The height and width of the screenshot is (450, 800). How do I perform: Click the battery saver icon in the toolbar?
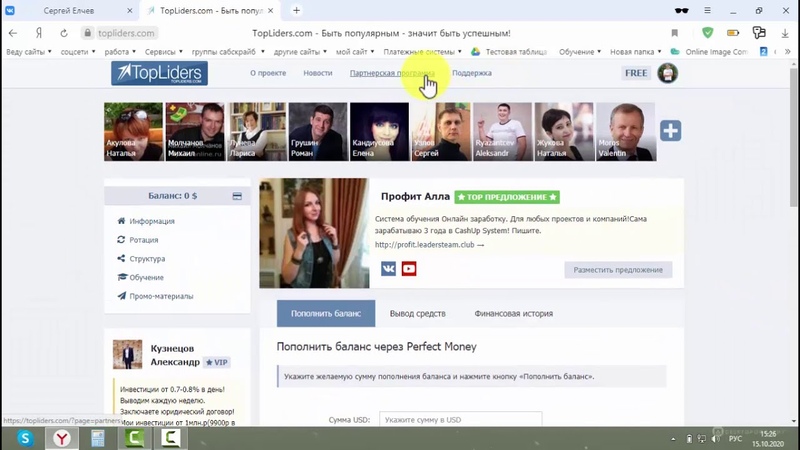[x=733, y=33]
